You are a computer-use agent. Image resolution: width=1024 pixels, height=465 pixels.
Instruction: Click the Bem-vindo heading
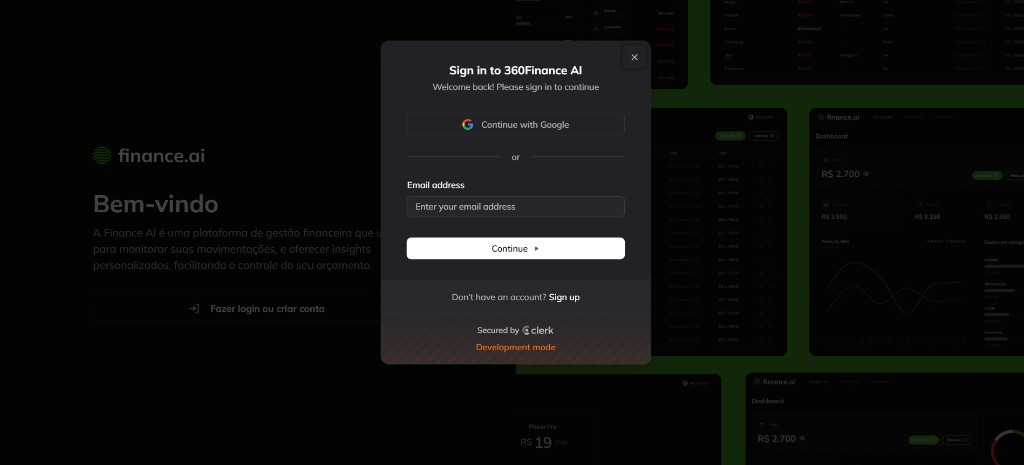pyautogui.click(x=155, y=204)
